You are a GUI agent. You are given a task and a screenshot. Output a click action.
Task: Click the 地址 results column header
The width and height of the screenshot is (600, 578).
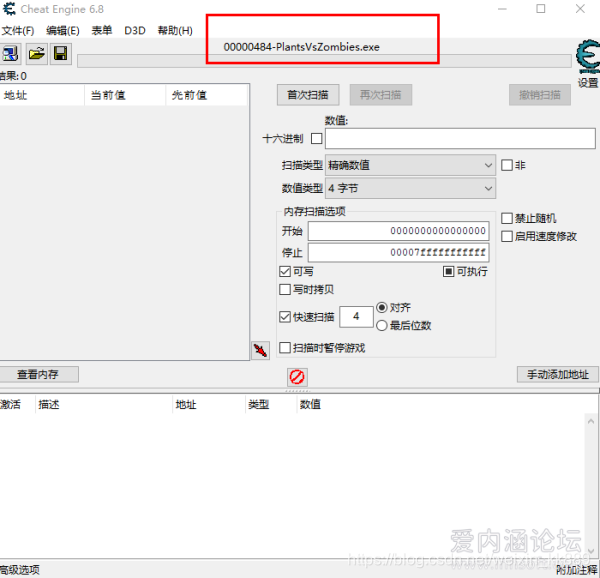pyautogui.click(x=41, y=95)
